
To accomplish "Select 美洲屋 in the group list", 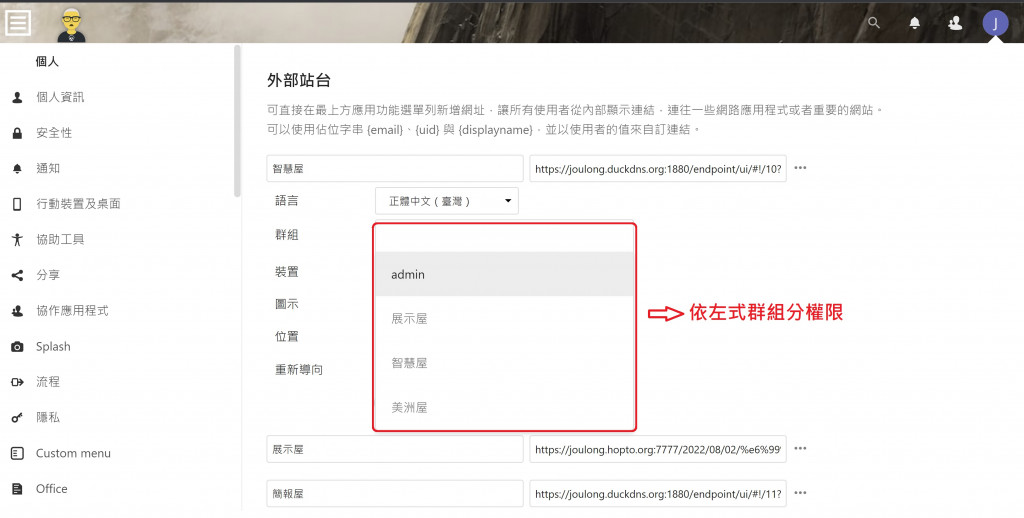I will (504, 407).
